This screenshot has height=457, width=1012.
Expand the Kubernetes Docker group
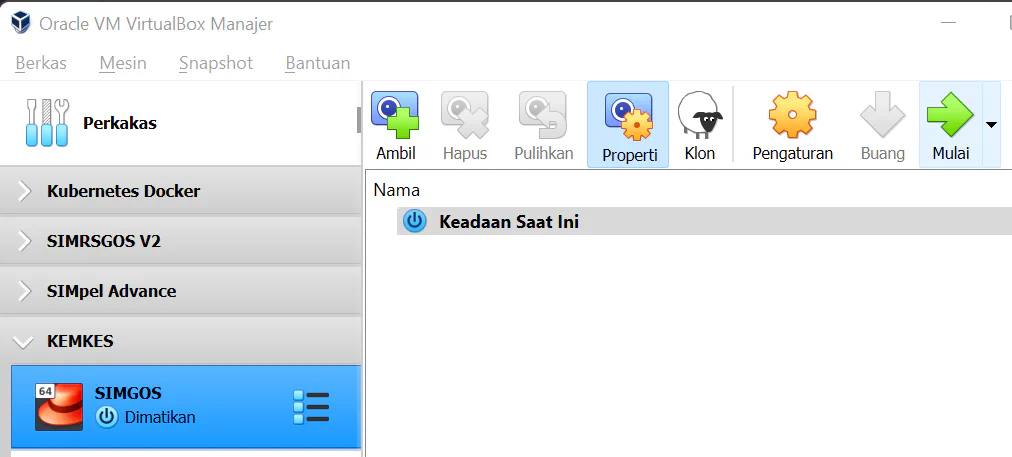click(24, 191)
